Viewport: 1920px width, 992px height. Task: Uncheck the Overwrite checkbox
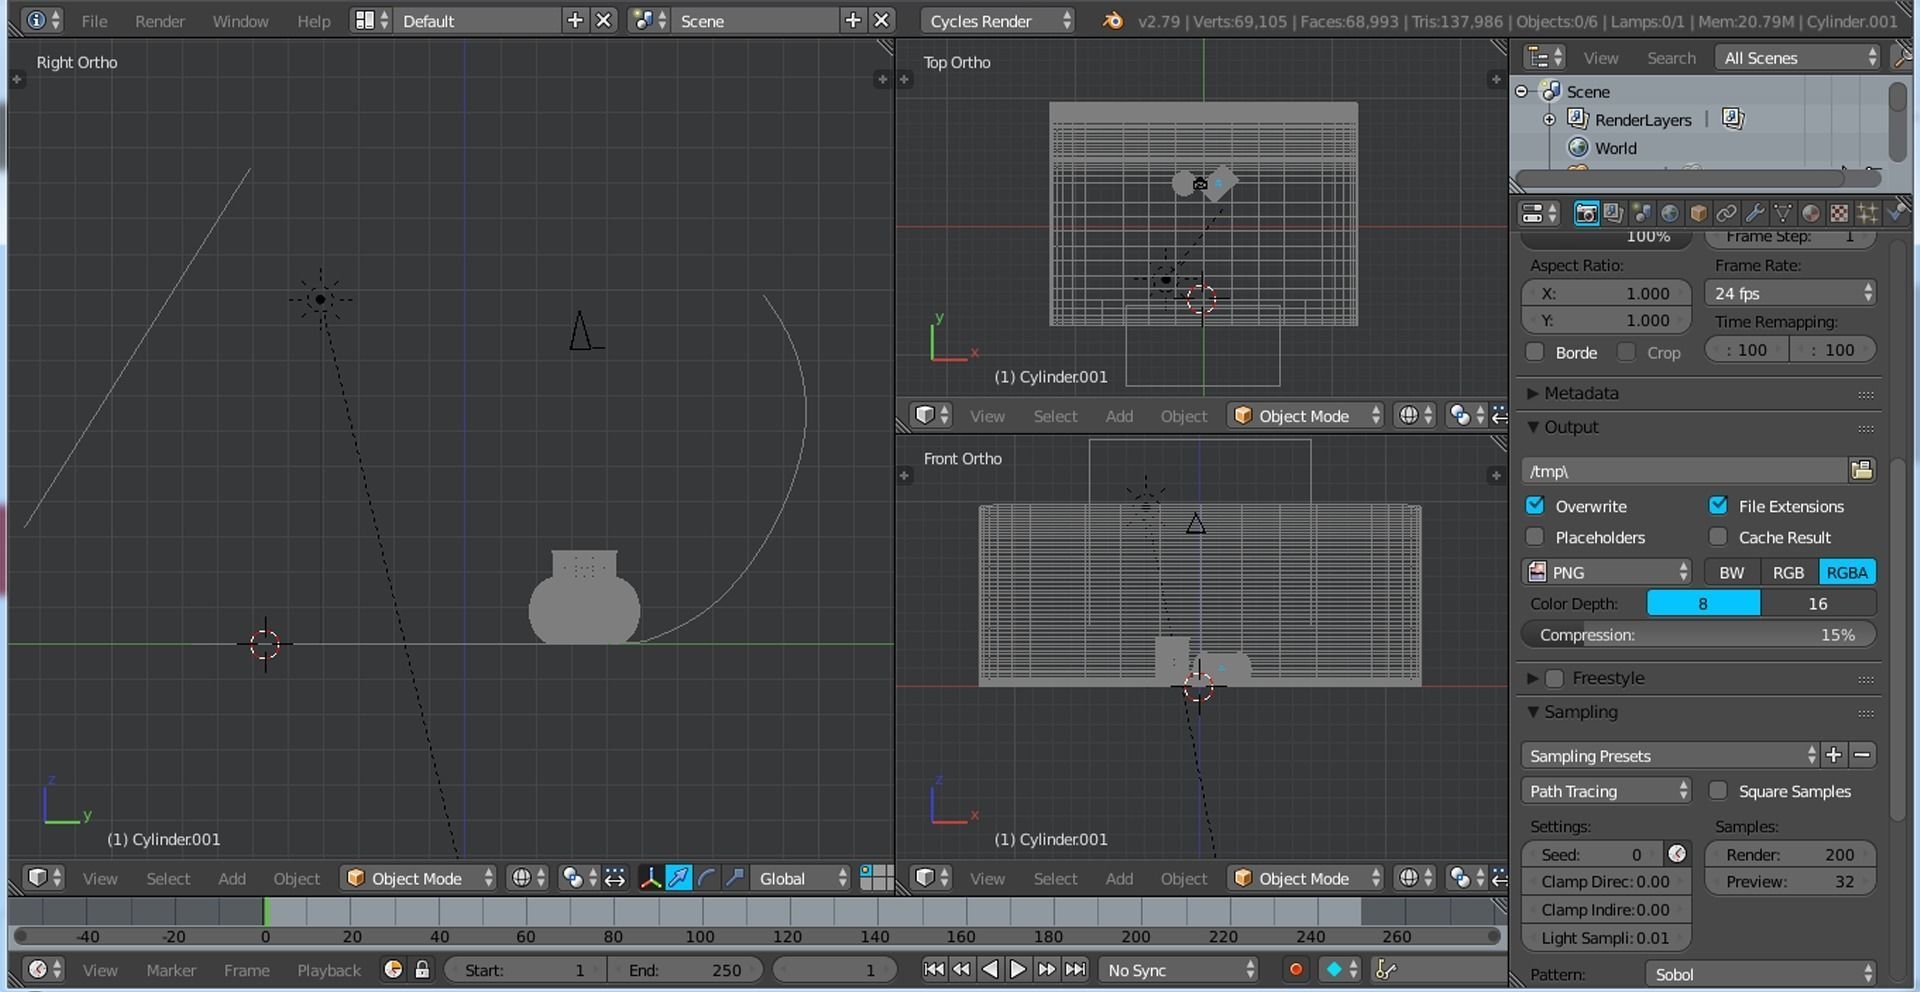1535,505
